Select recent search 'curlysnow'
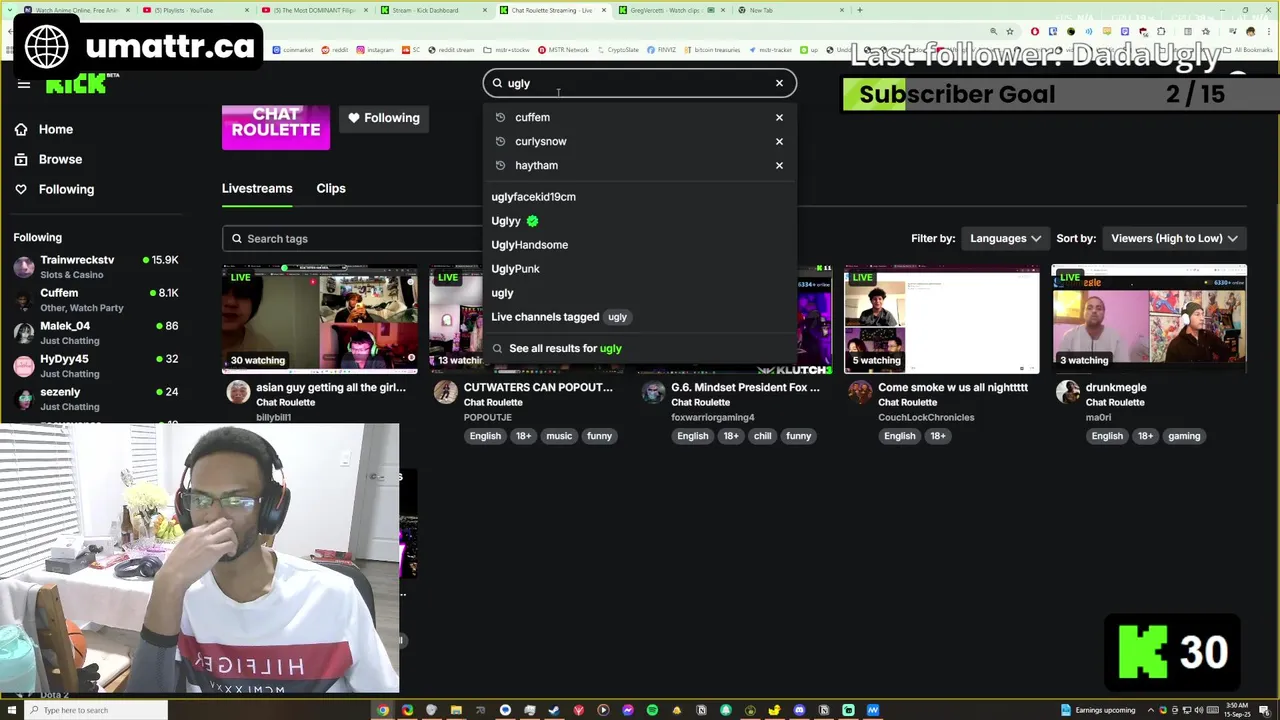The image size is (1280, 720). point(540,141)
